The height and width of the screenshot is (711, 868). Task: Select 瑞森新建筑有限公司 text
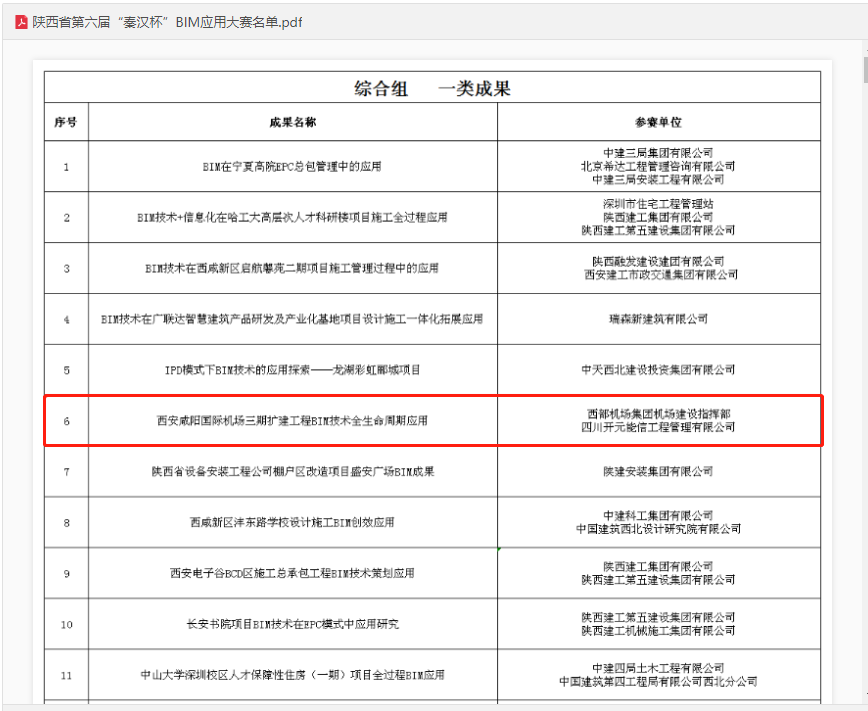pos(658,319)
